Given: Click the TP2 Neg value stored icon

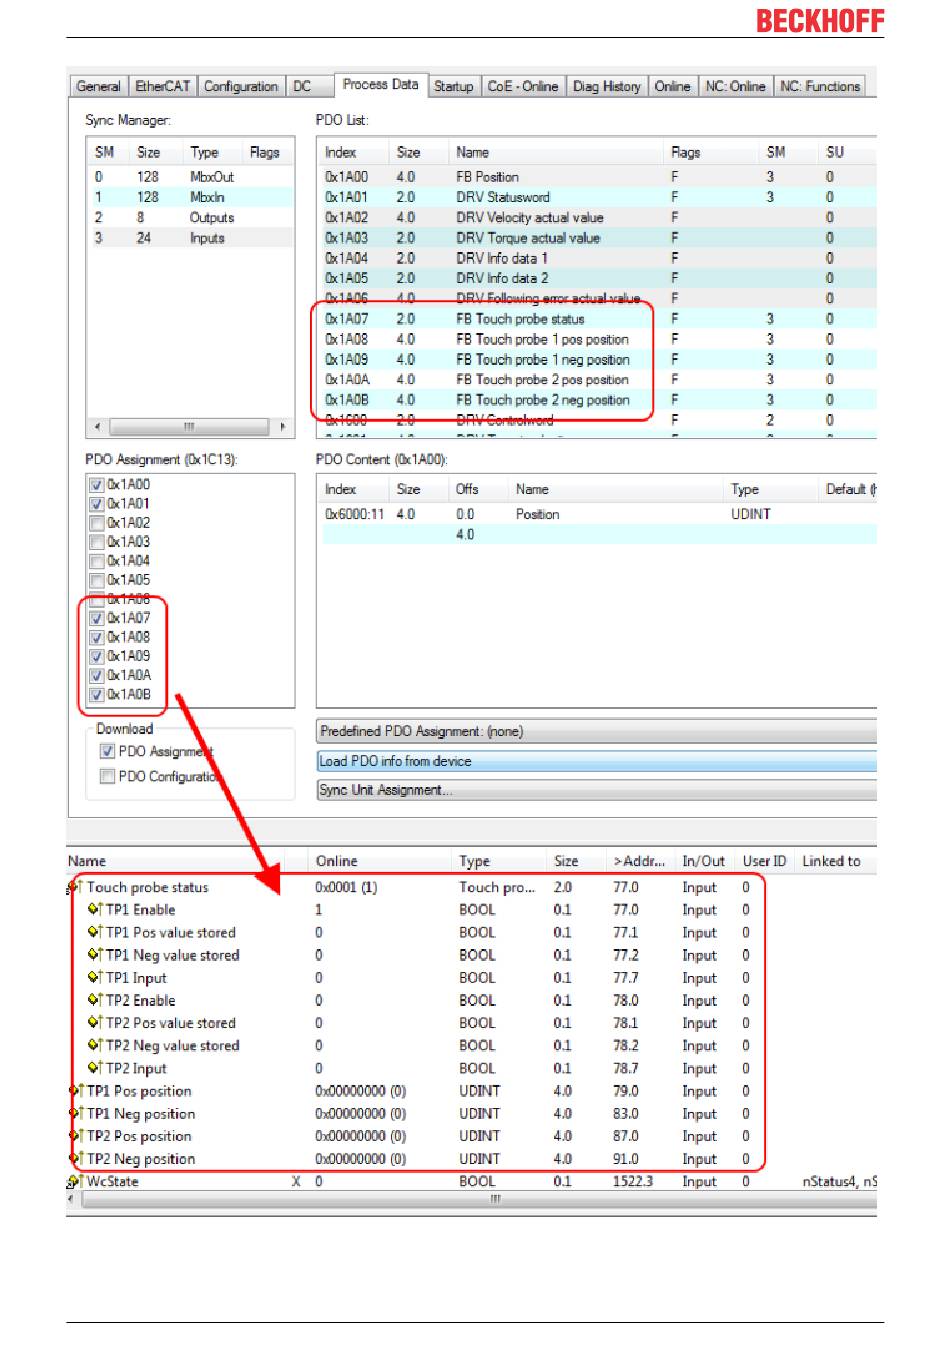Looking at the screenshot, I should coord(95,1045).
